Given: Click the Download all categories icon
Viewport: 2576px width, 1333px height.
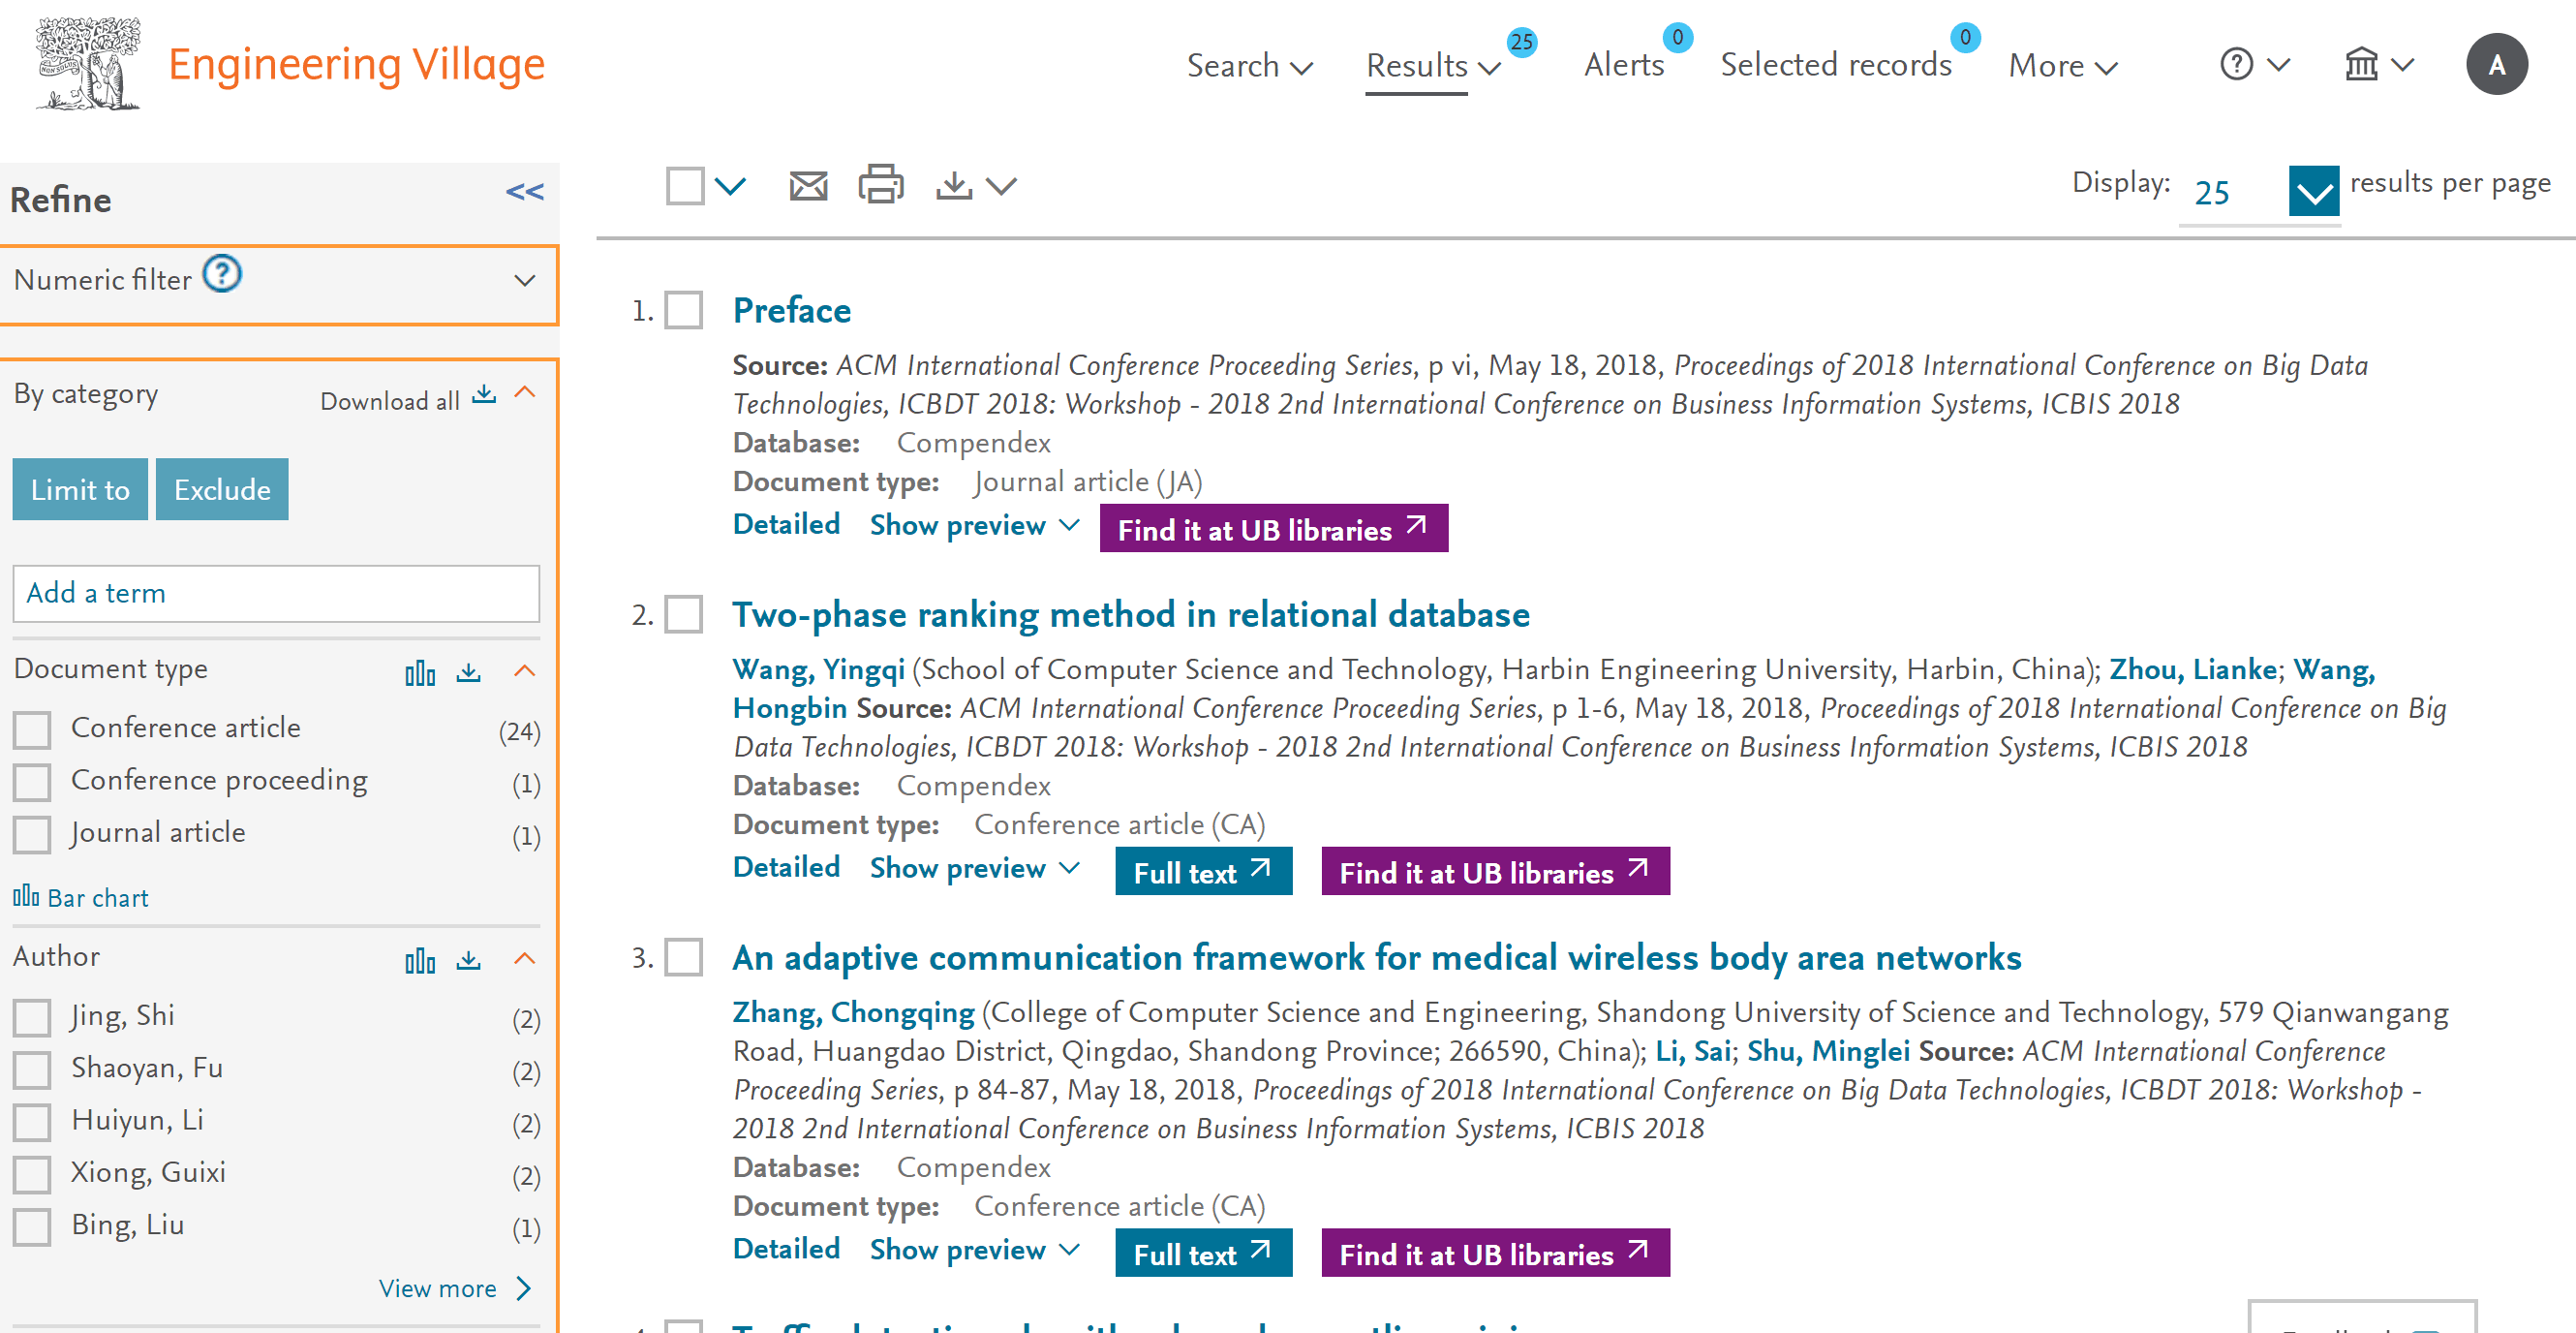Looking at the screenshot, I should click(484, 395).
